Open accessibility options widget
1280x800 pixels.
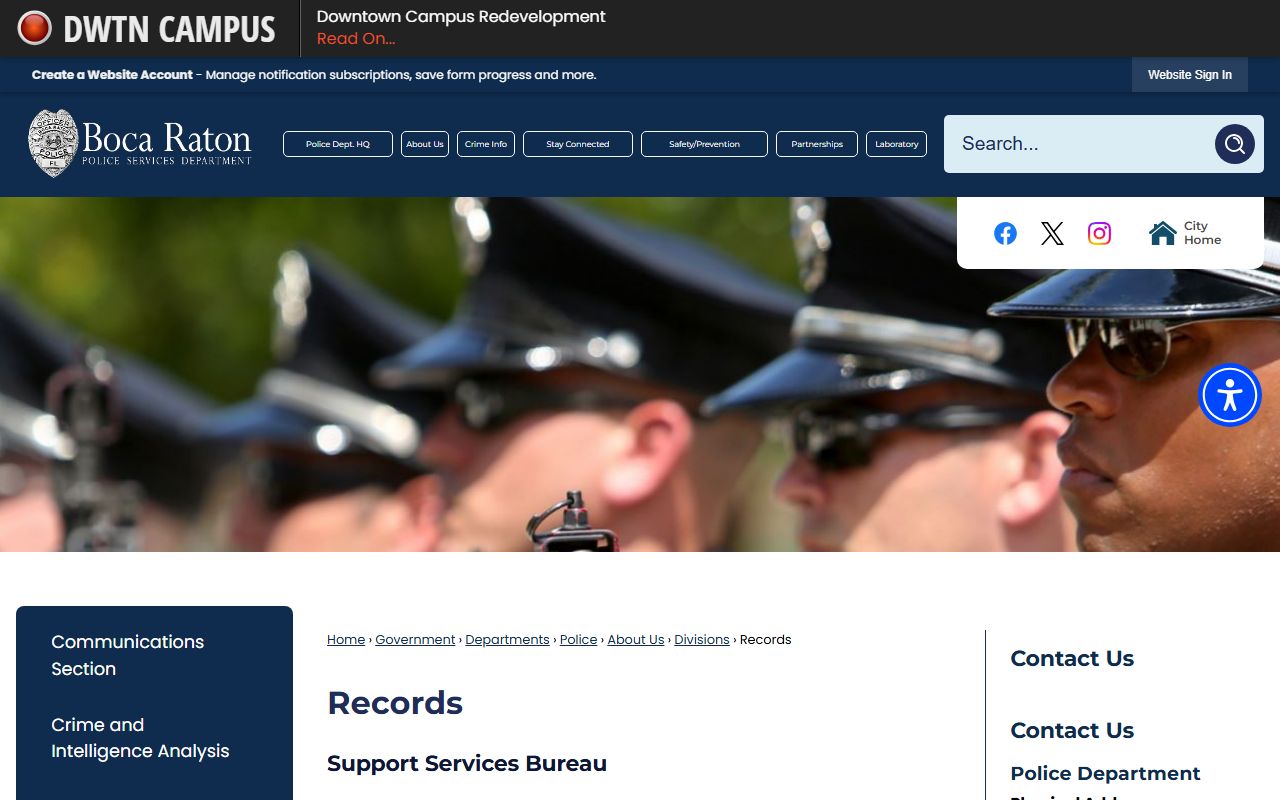click(1230, 395)
